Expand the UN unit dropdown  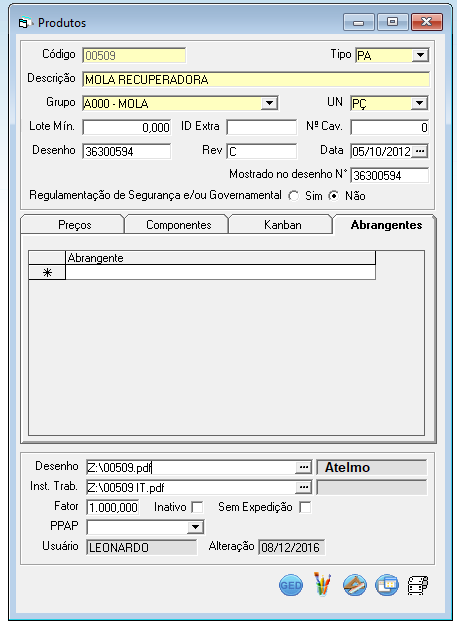(x=419, y=103)
